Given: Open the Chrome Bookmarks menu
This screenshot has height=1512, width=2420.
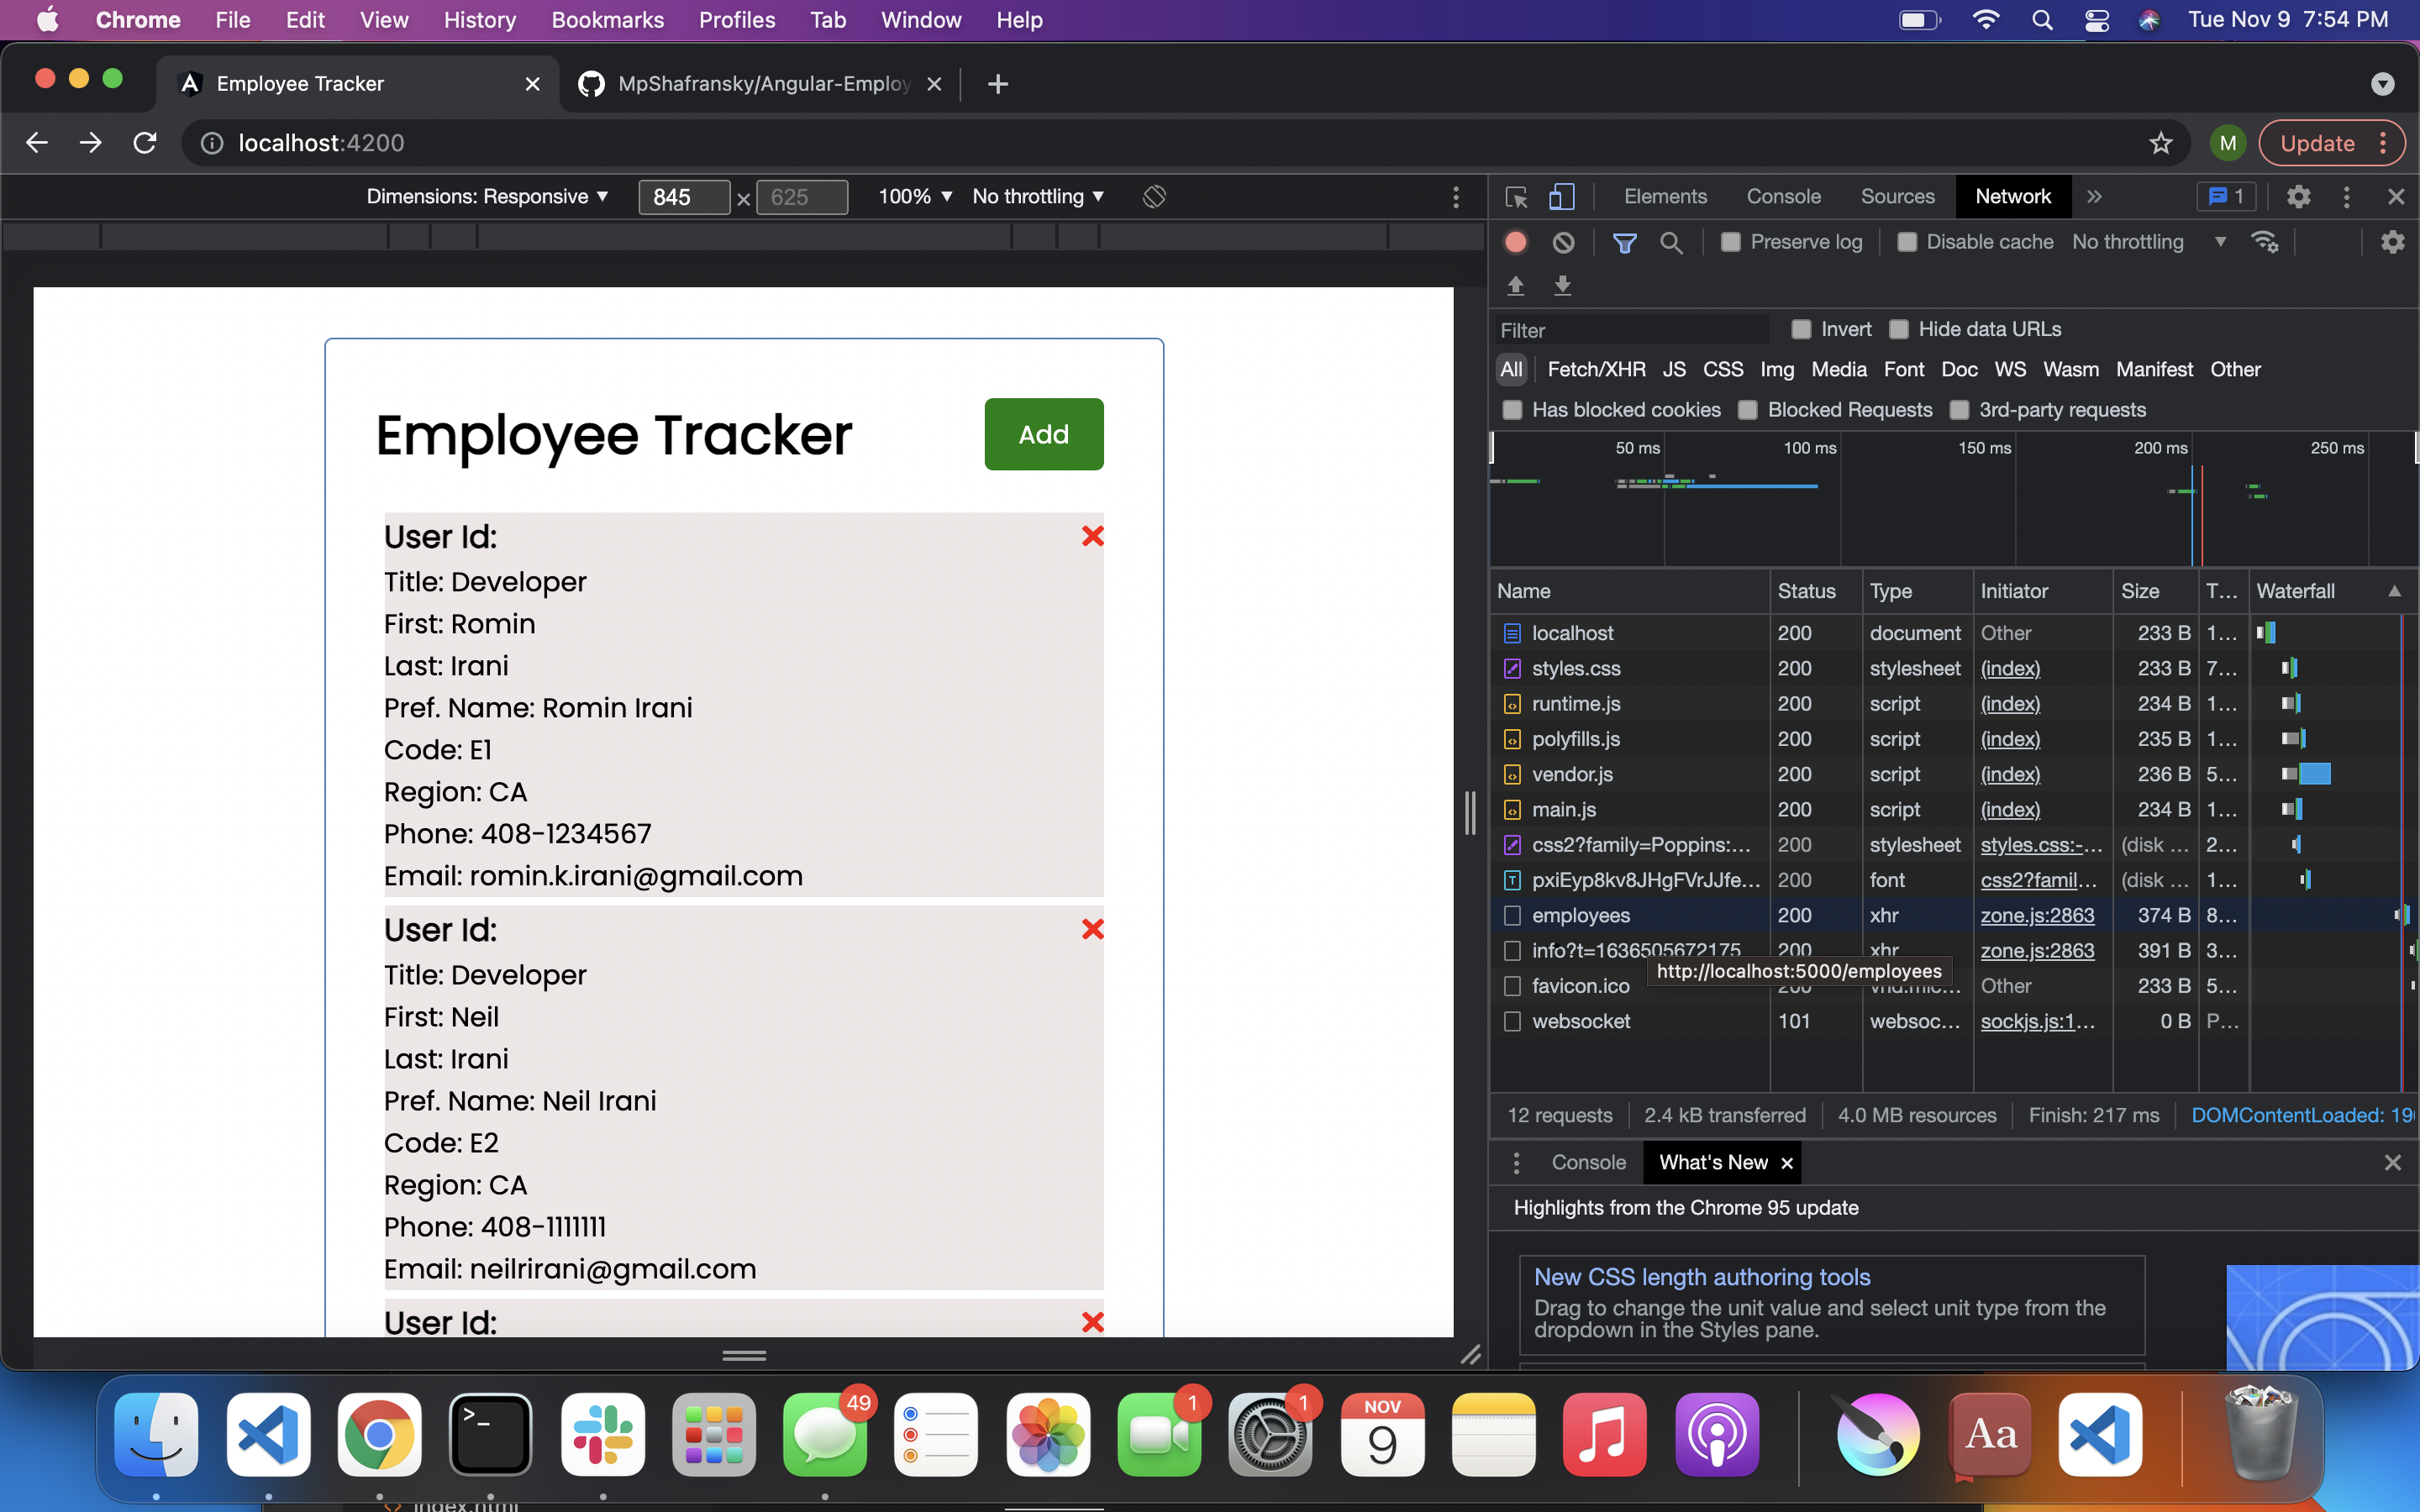Looking at the screenshot, I should click(x=607, y=19).
